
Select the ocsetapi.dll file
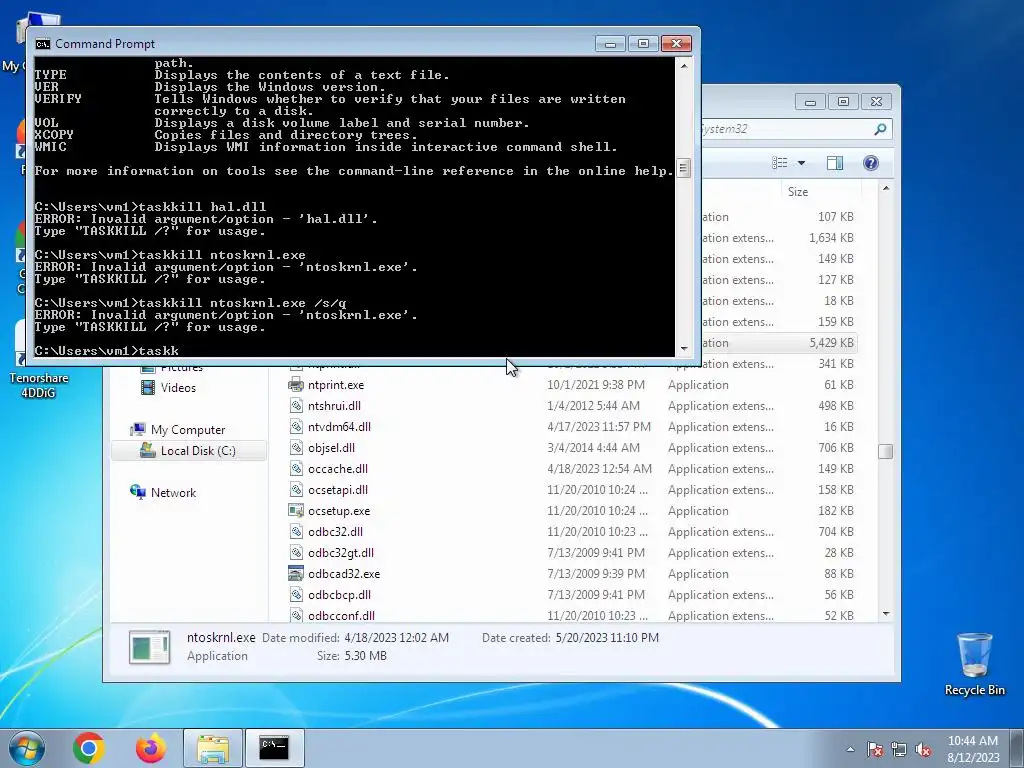pyautogui.click(x=338, y=490)
